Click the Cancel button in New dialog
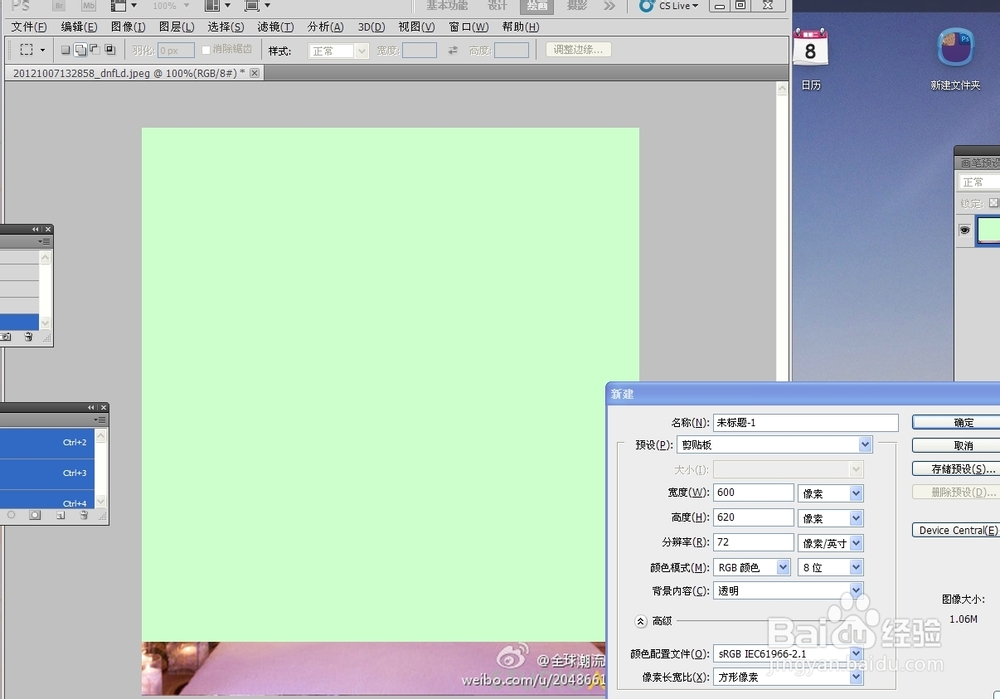This screenshot has height=699, width=1000. click(x=957, y=445)
